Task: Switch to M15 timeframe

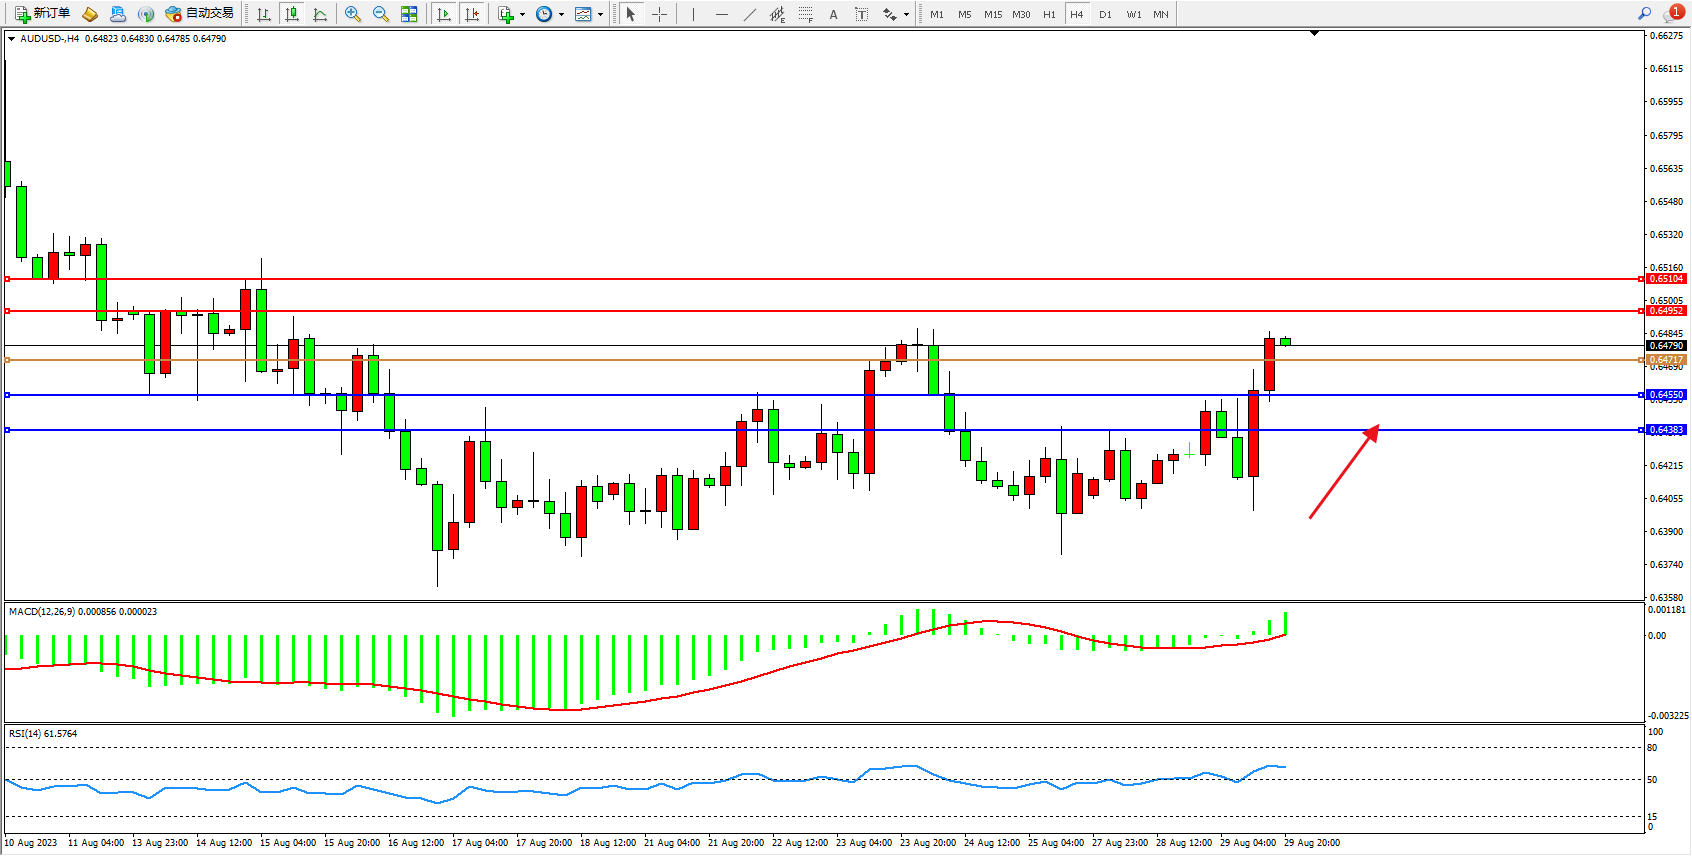Action: (992, 14)
